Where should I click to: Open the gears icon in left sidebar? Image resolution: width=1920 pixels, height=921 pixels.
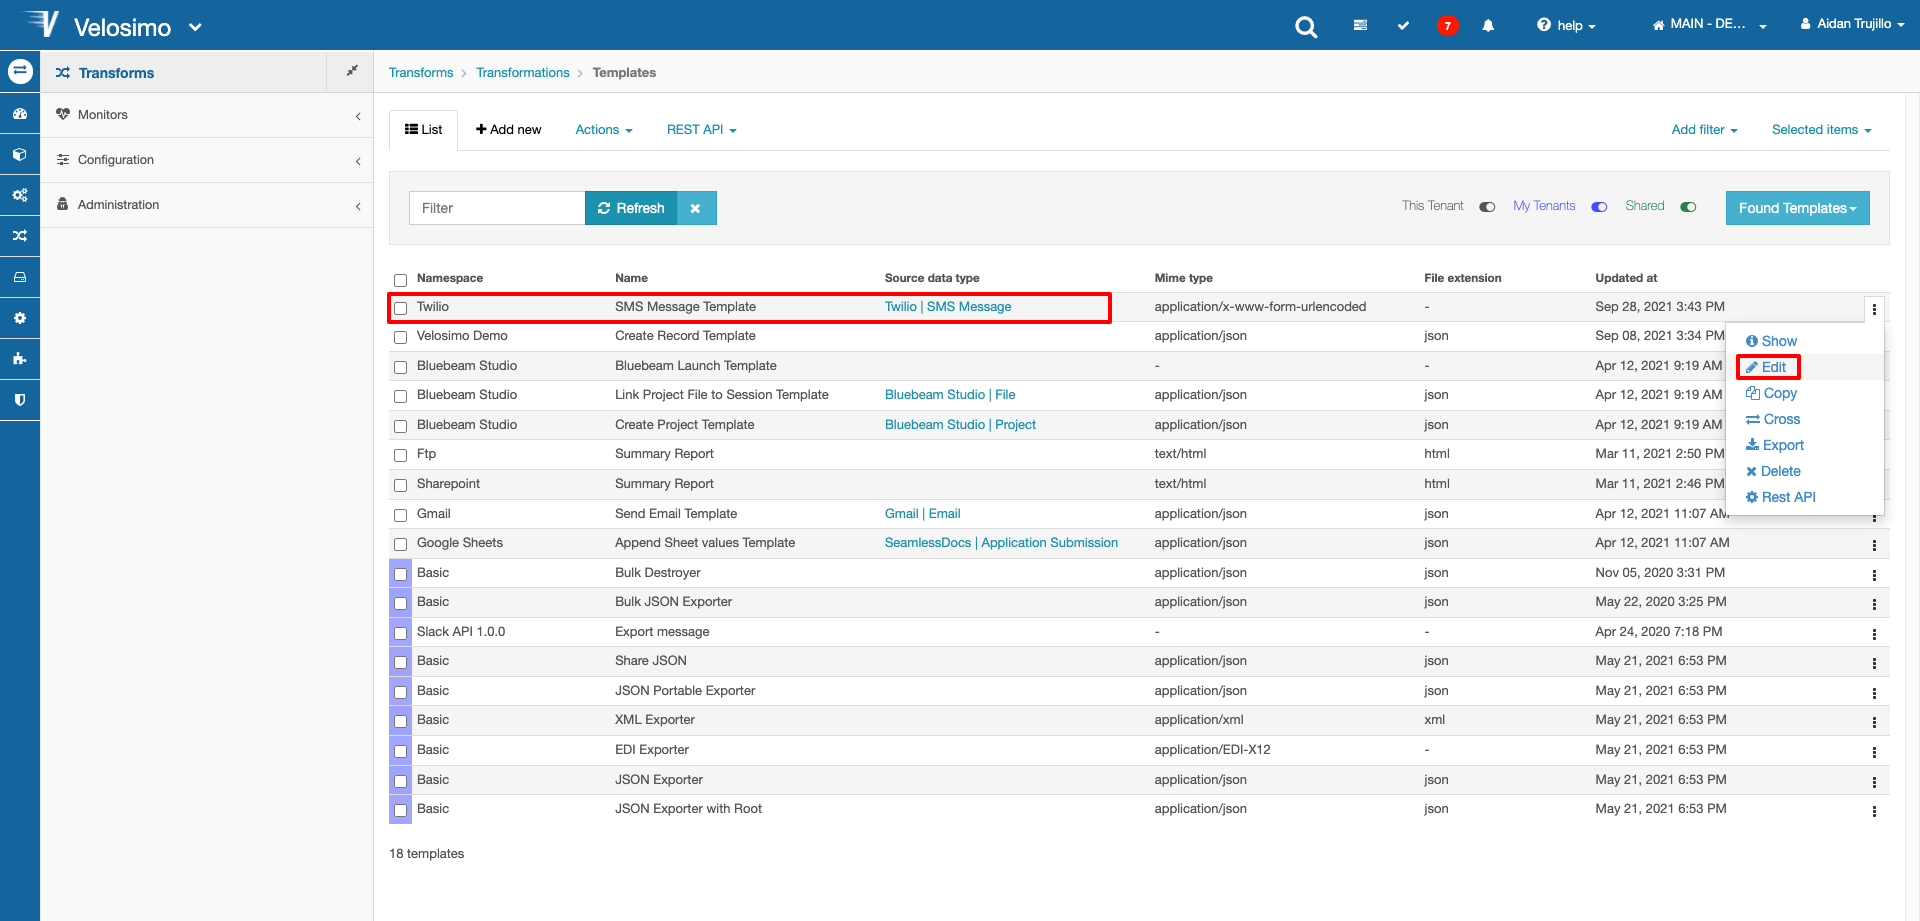(x=20, y=195)
